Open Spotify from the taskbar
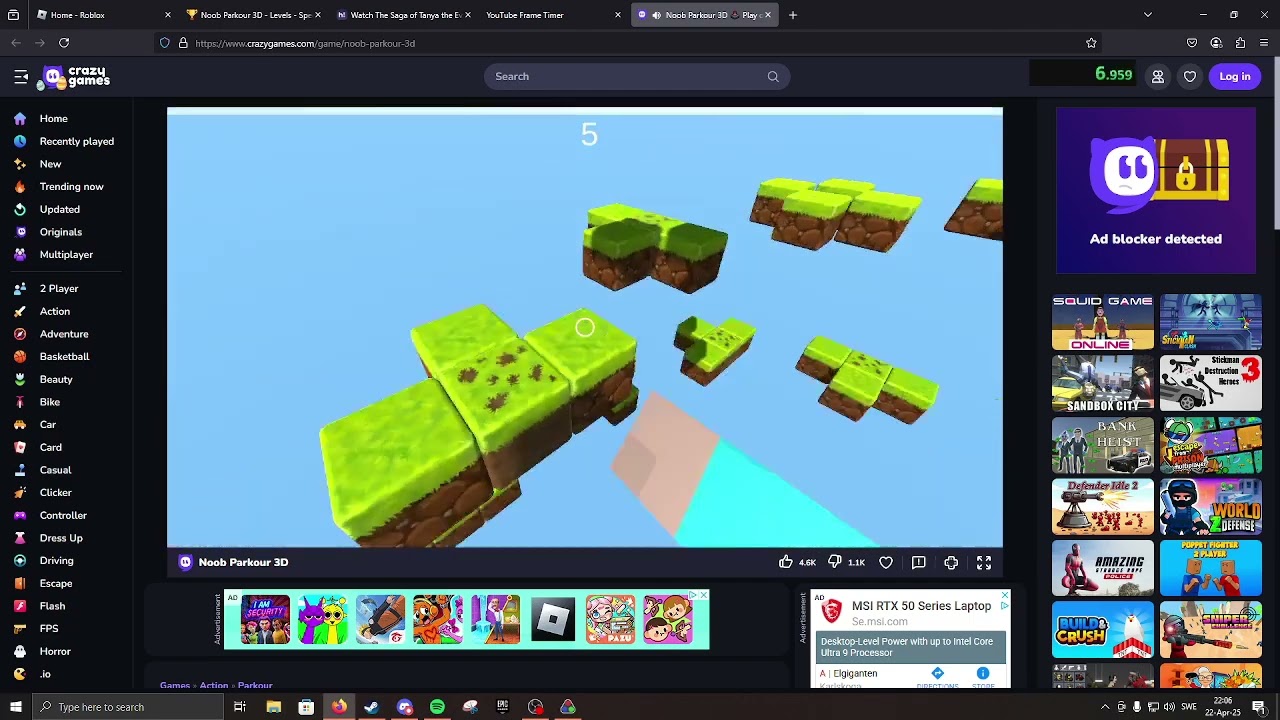Image resolution: width=1280 pixels, height=720 pixels. coord(437,707)
